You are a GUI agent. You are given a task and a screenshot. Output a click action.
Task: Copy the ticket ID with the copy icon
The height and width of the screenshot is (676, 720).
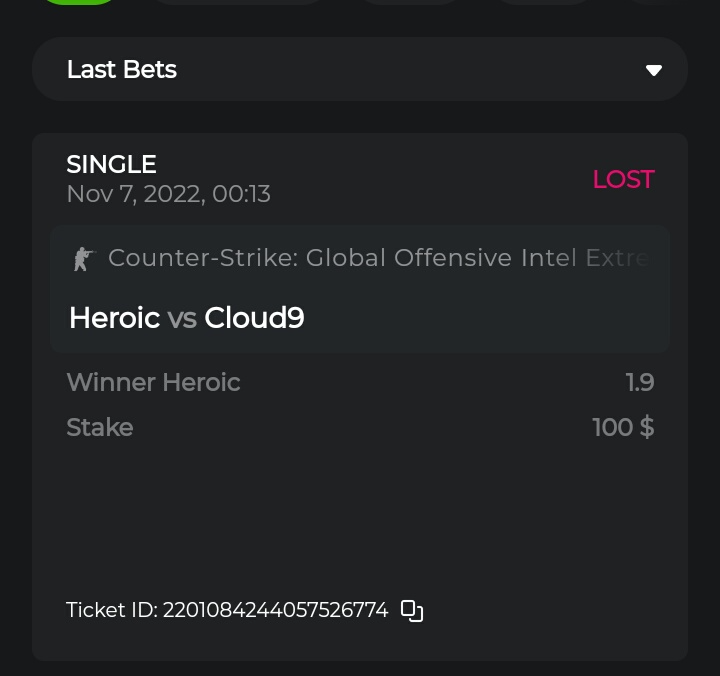tap(412, 611)
